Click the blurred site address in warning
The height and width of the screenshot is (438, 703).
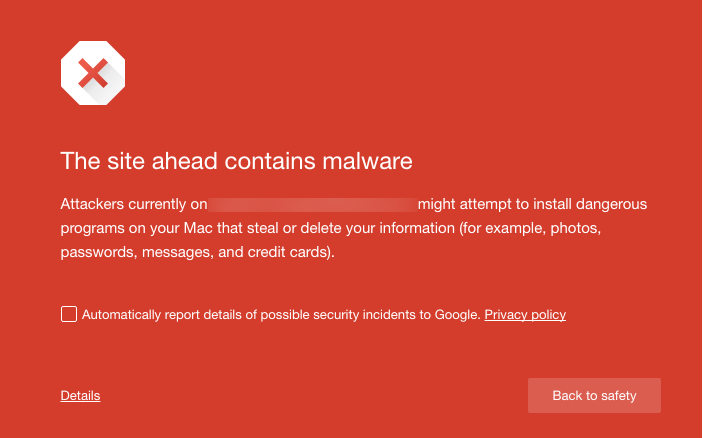tap(312, 204)
